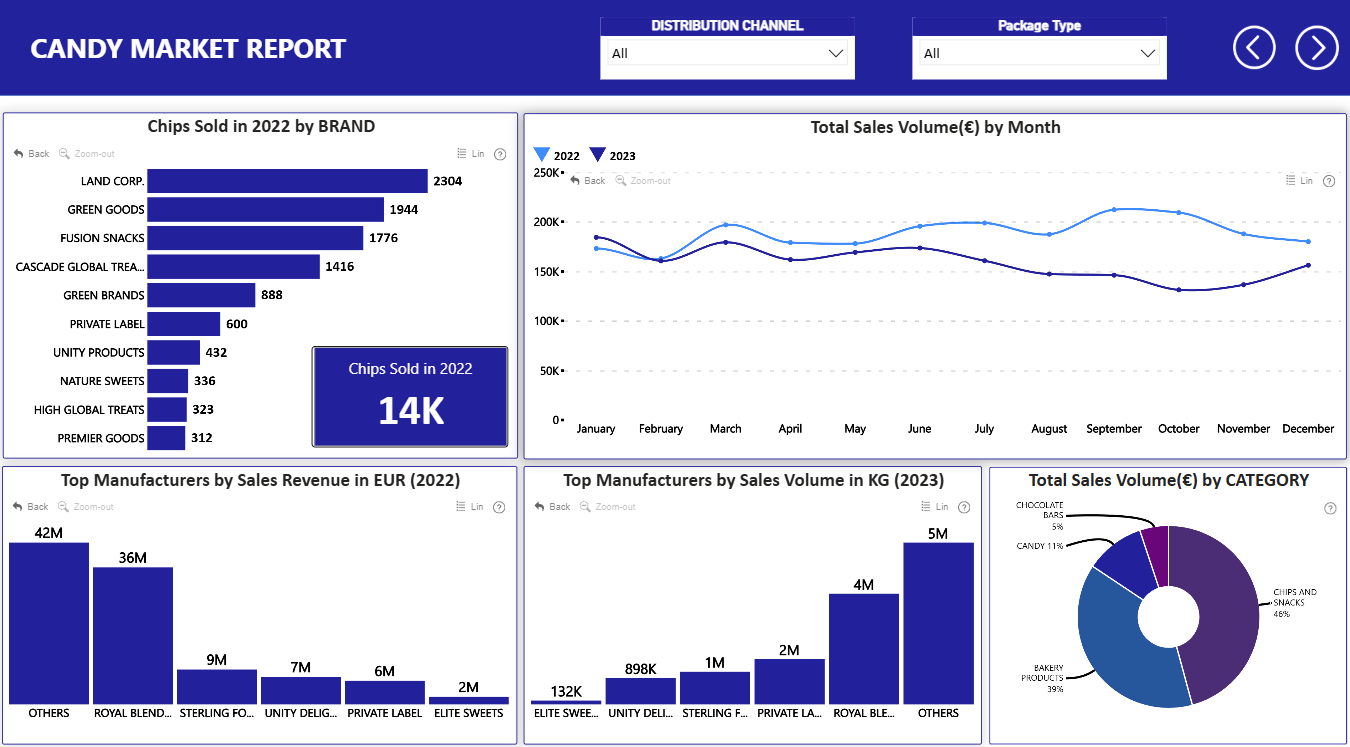Select the OTHERS 42M revenue bar
This screenshot has height=747, width=1350.
pyautogui.click(x=49, y=624)
